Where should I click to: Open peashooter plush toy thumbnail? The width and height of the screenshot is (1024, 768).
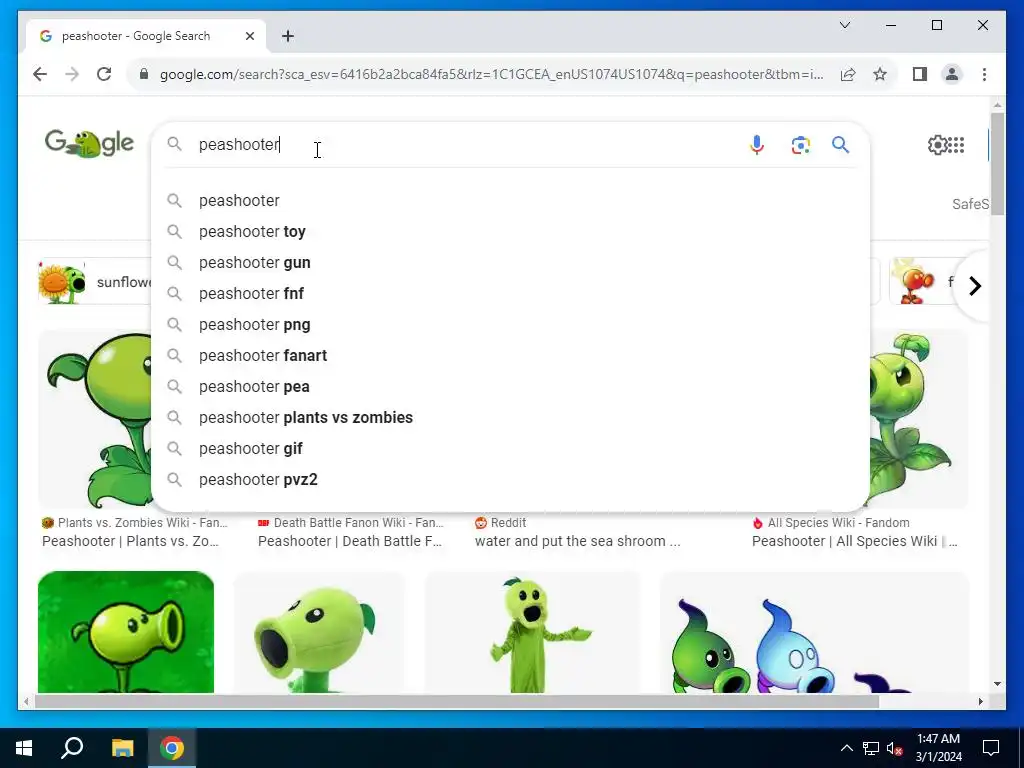319,632
